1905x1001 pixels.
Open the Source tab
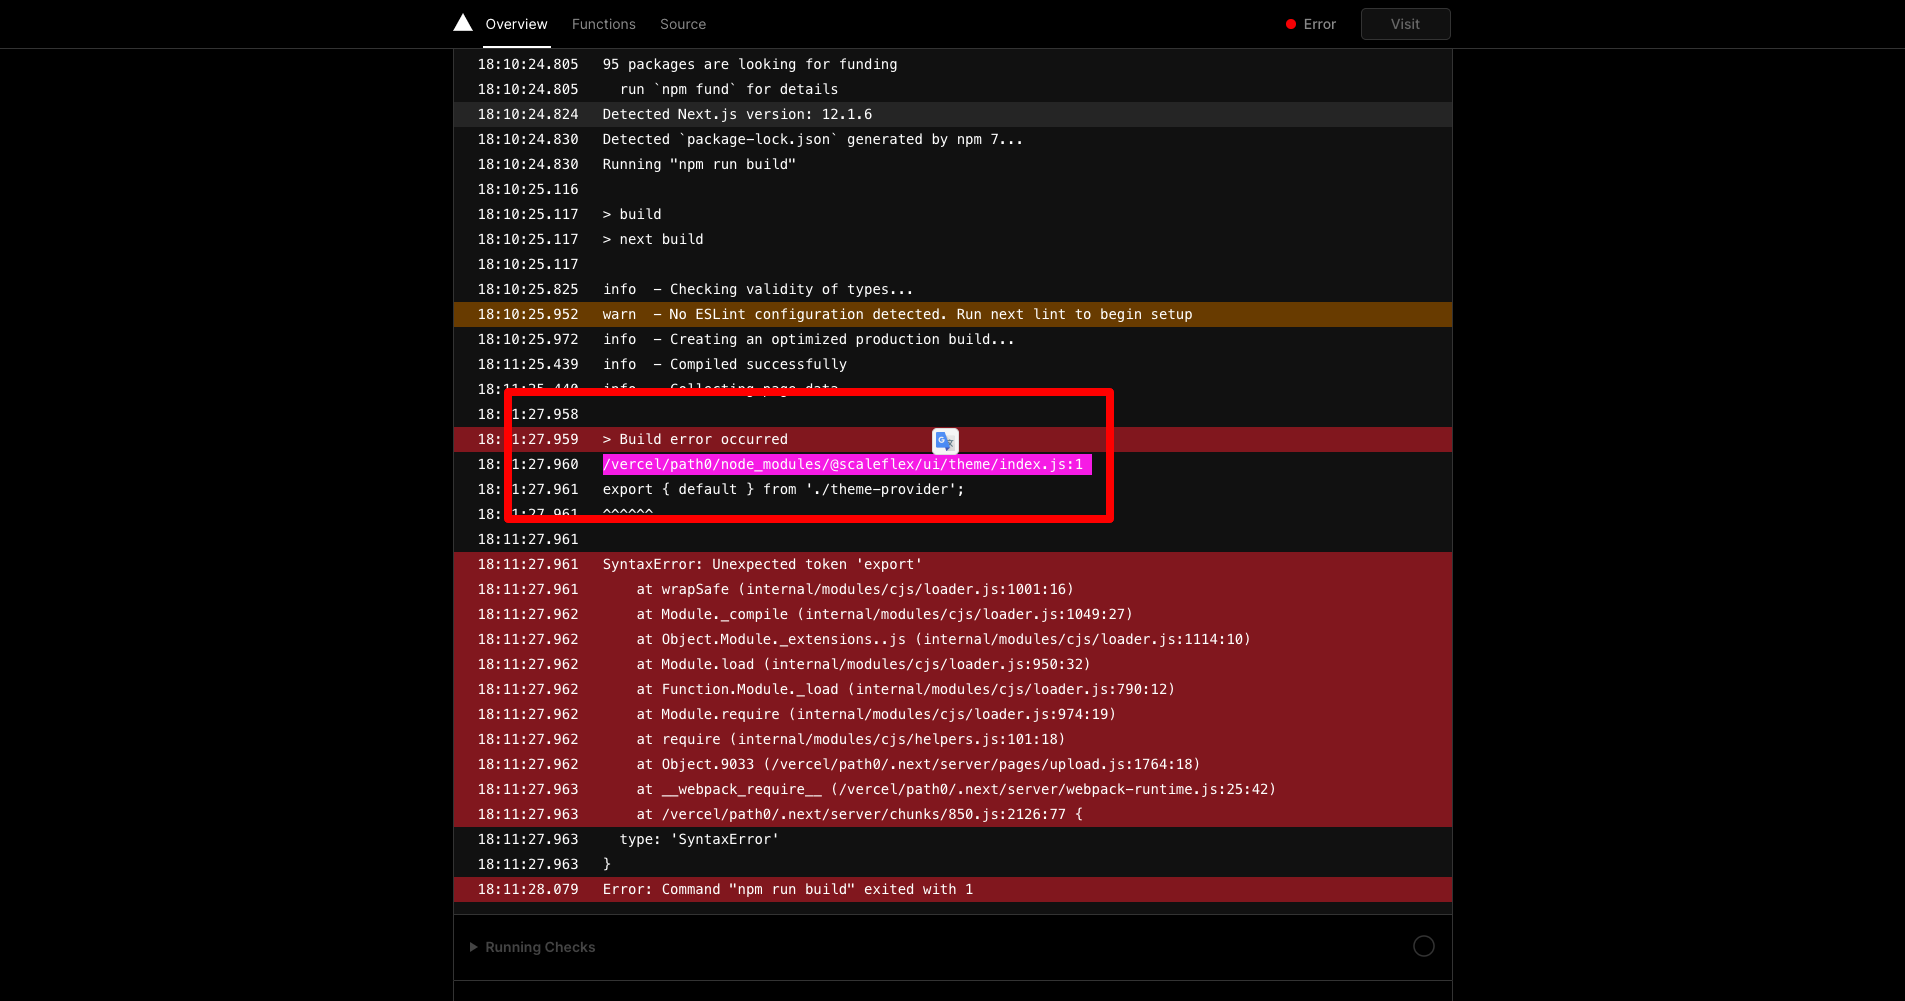pyautogui.click(x=683, y=24)
